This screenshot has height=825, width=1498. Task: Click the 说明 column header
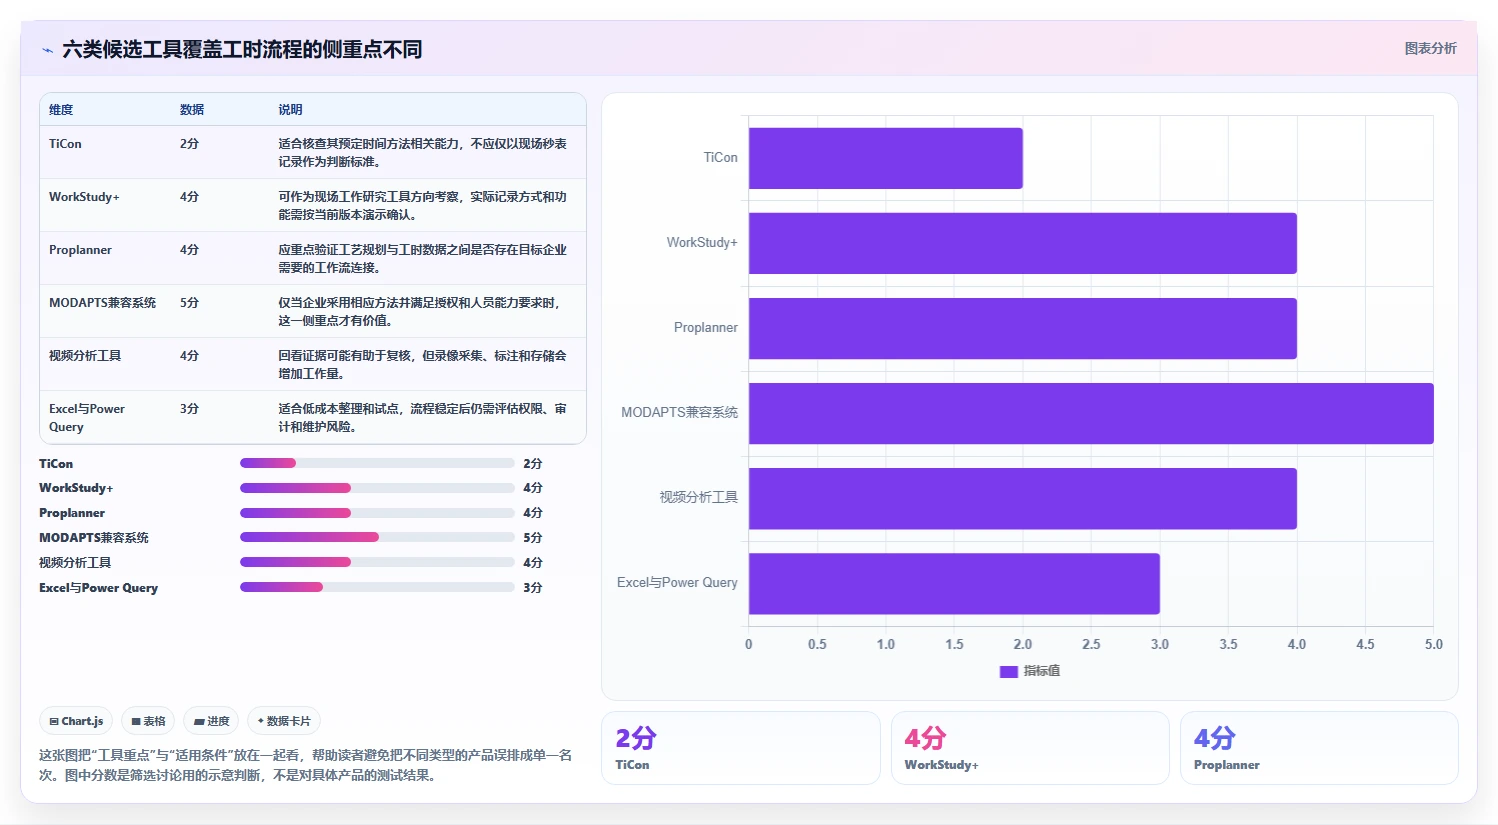(290, 110)
